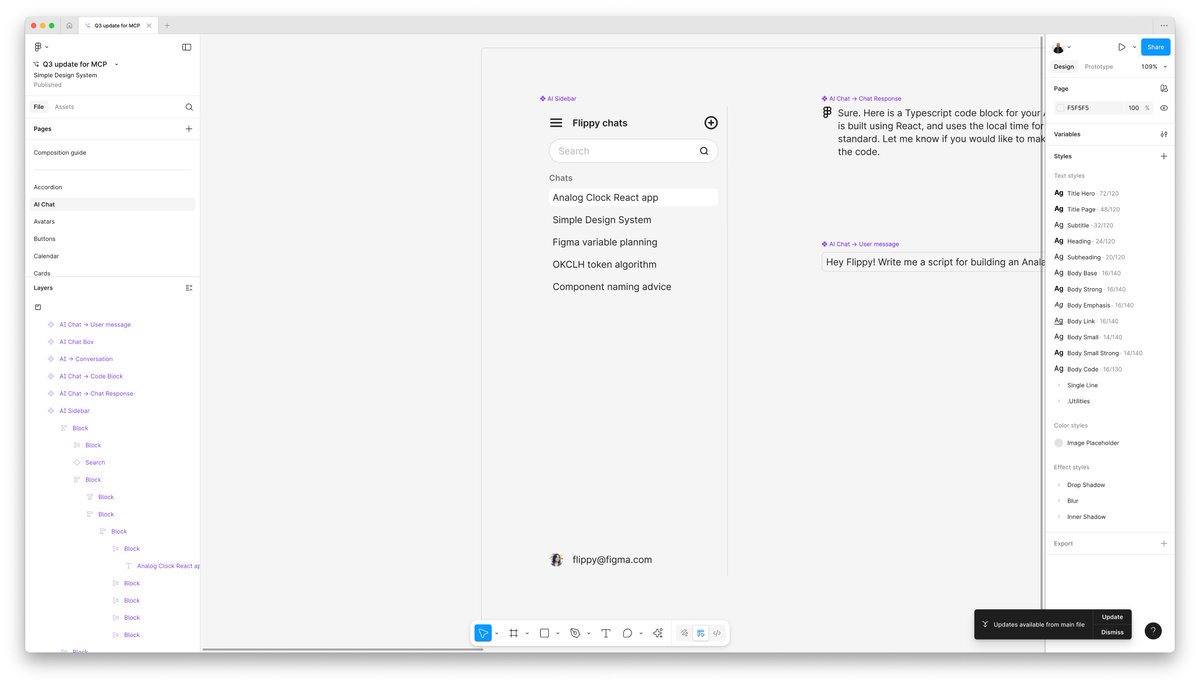Screen dimensions: 1200x686
Task: Click the home tab icon
Action: pos(69,25)
